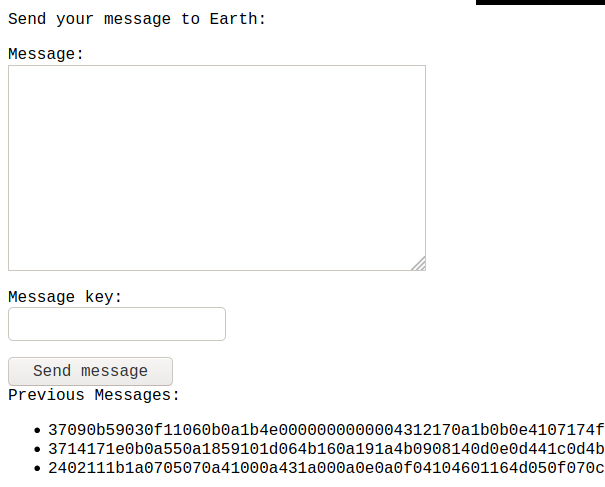Click the 'Previous Messages:' heading
605x487 pixels.
94,395
